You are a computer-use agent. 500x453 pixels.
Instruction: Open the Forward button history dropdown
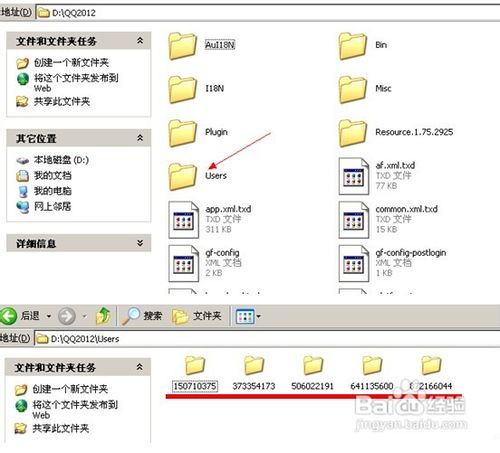pos(84,316)
